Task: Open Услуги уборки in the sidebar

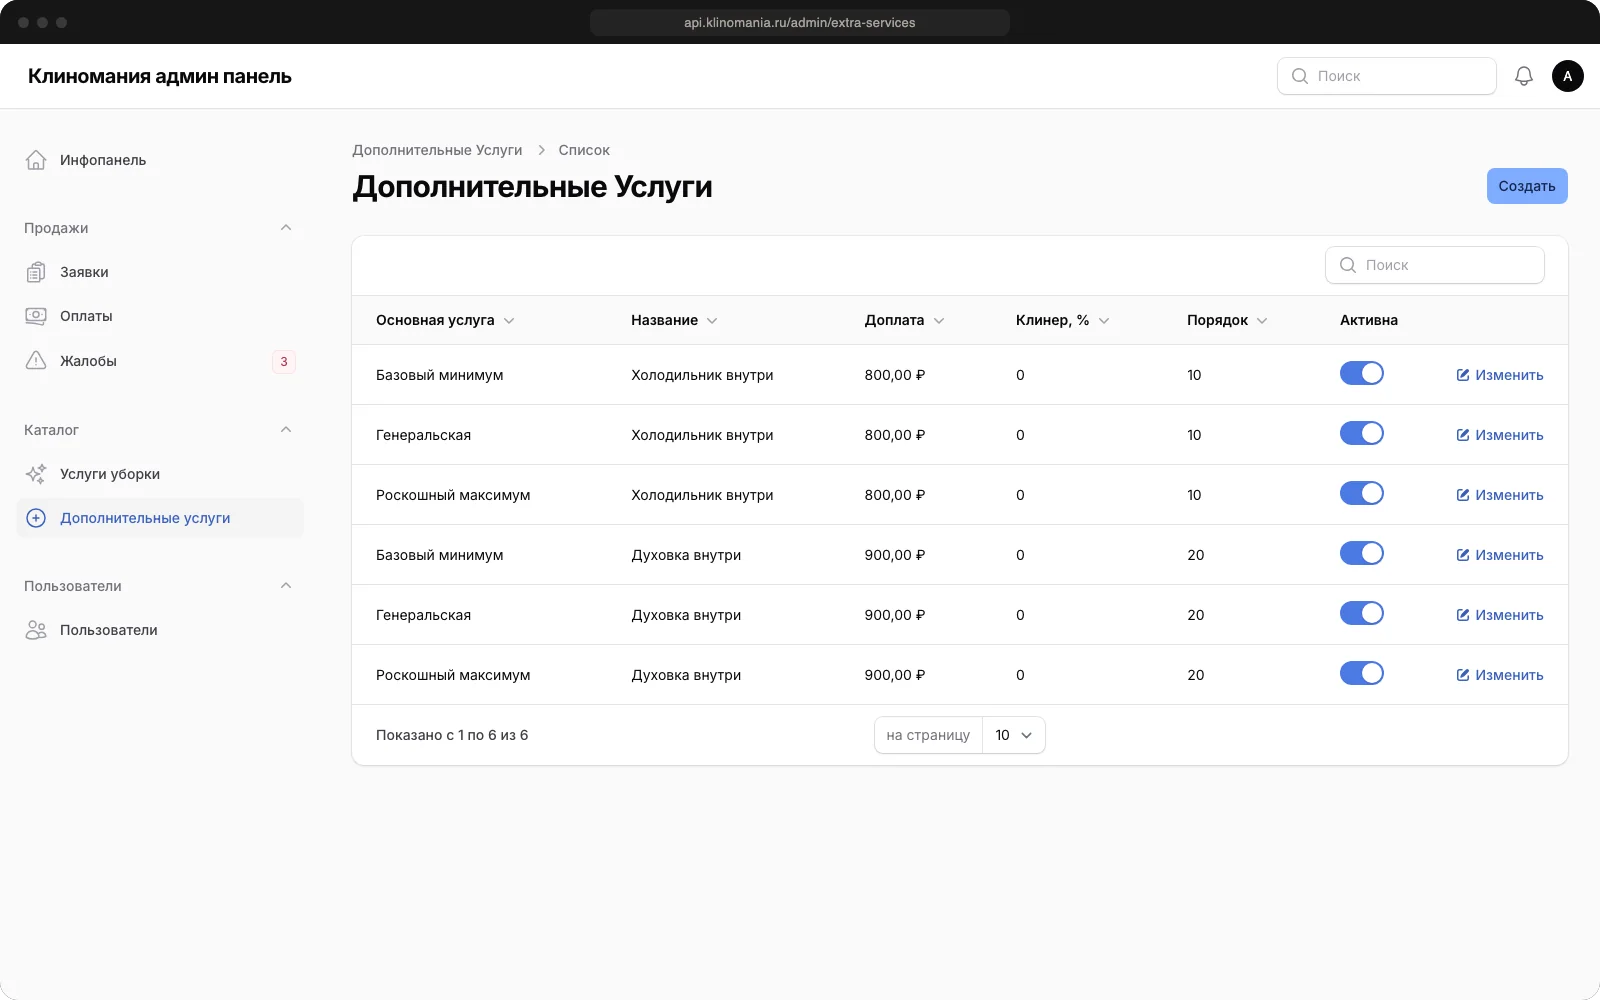Action: coord(160,474)
